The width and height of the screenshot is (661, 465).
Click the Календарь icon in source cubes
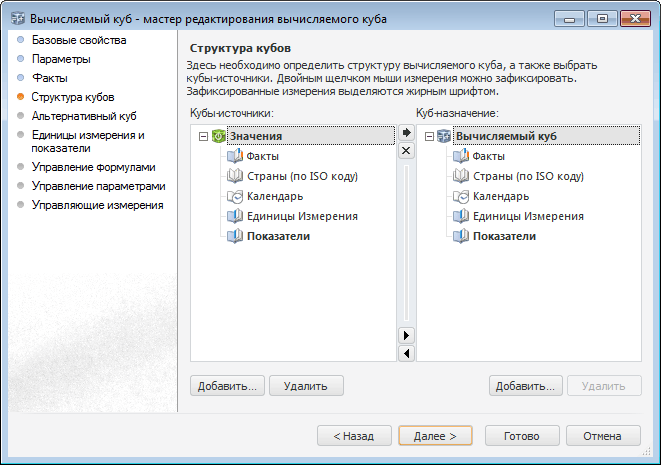235,196
